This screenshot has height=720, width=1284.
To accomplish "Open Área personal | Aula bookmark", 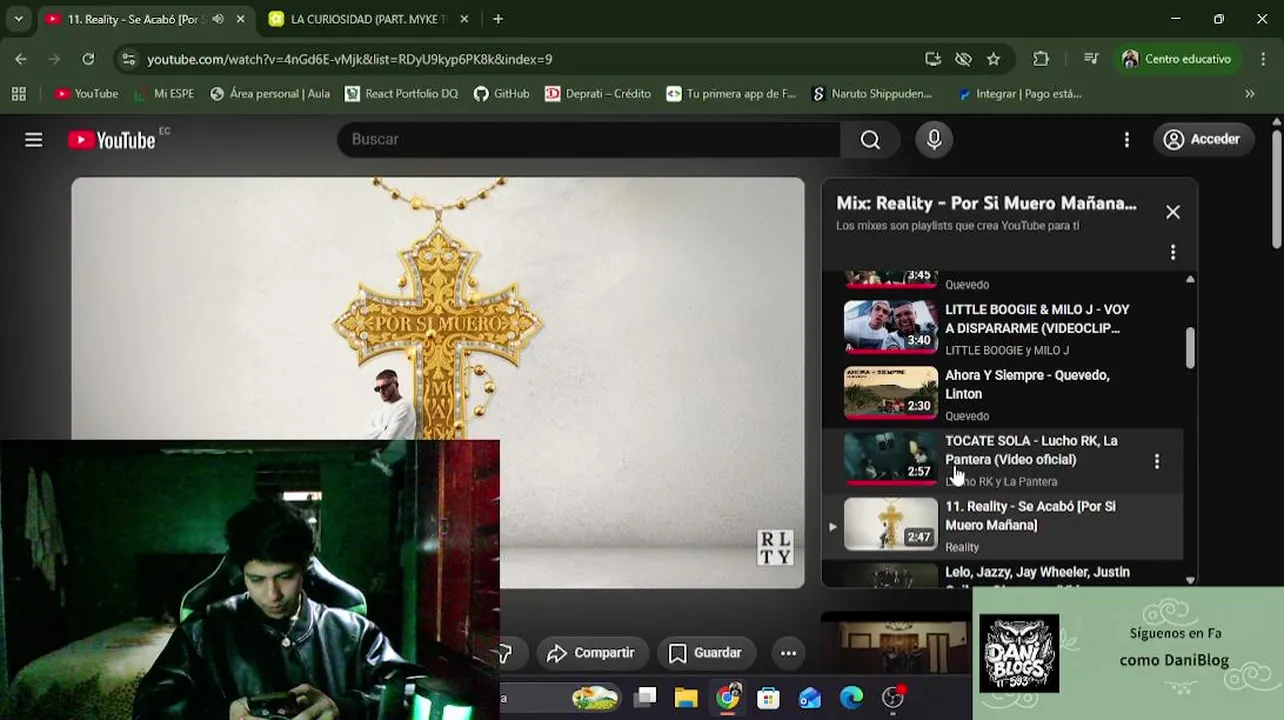I will (x=270, y=94).
